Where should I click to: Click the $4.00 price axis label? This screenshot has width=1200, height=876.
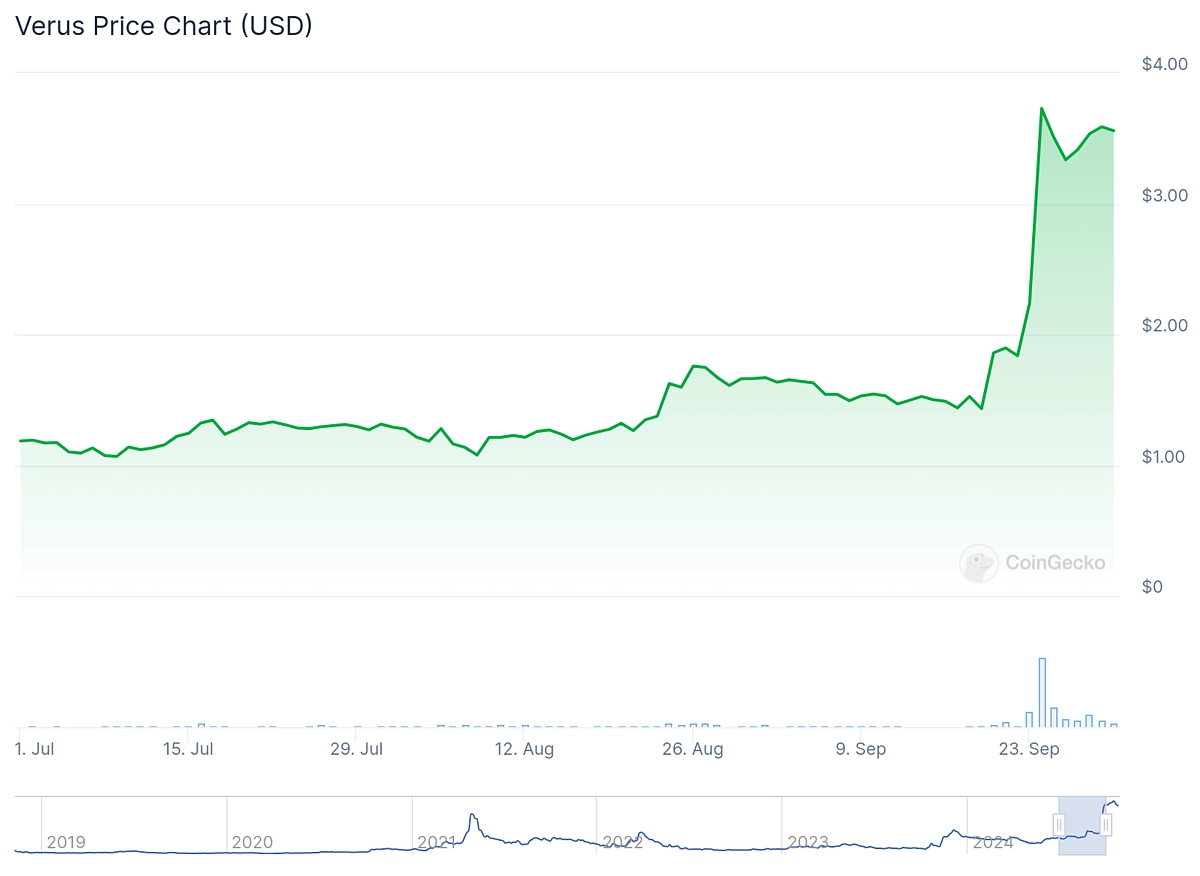click(1165, 64)
